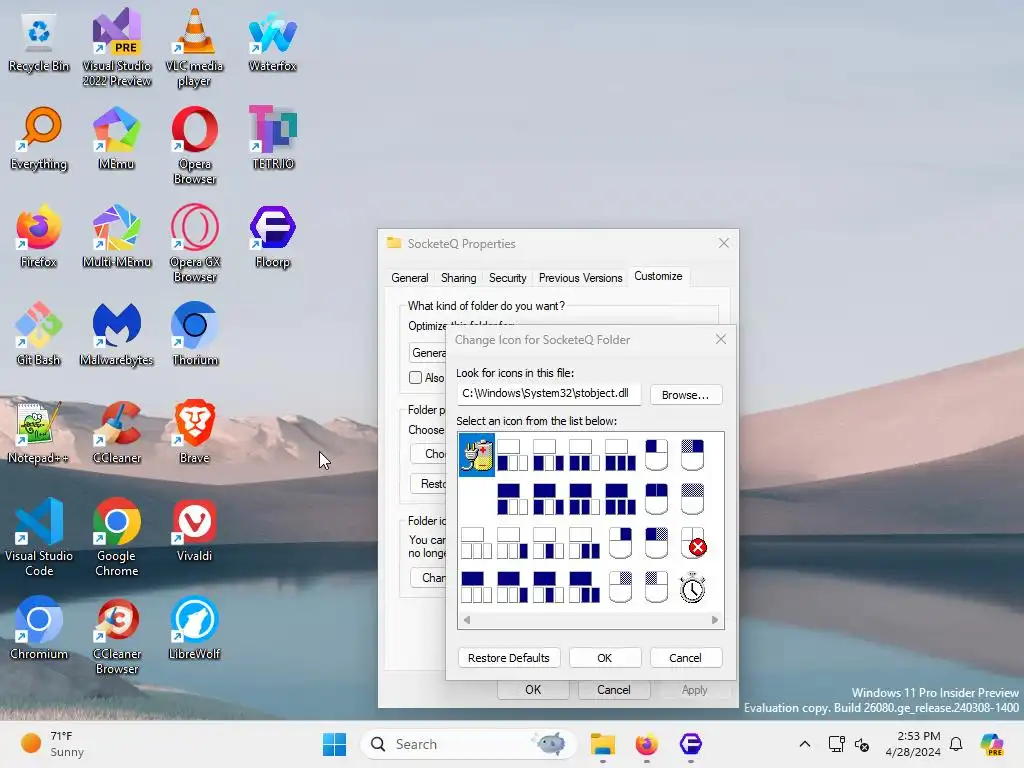Click Browse... in Change Icon dialog

pyautogui.click(x=686, y=394)
